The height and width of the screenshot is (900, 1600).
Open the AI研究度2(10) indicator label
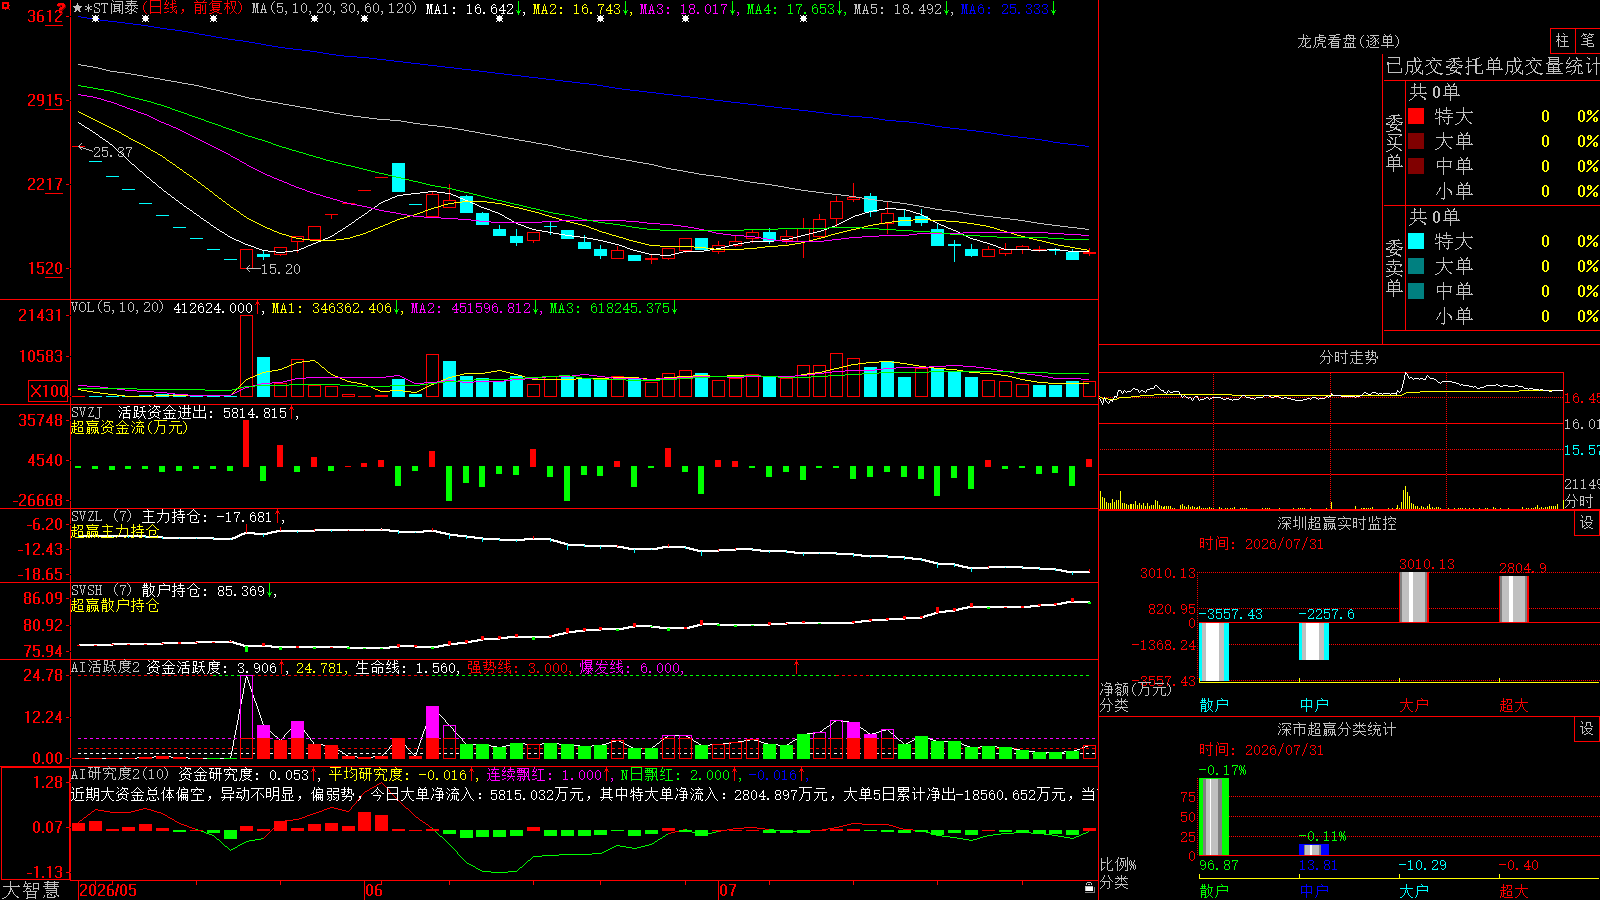click(120, 774)
